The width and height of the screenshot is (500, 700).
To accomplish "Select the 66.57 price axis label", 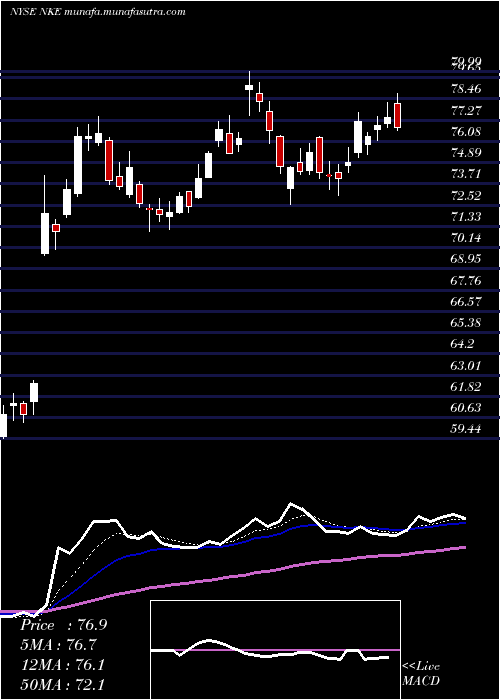I will point(467,301).
